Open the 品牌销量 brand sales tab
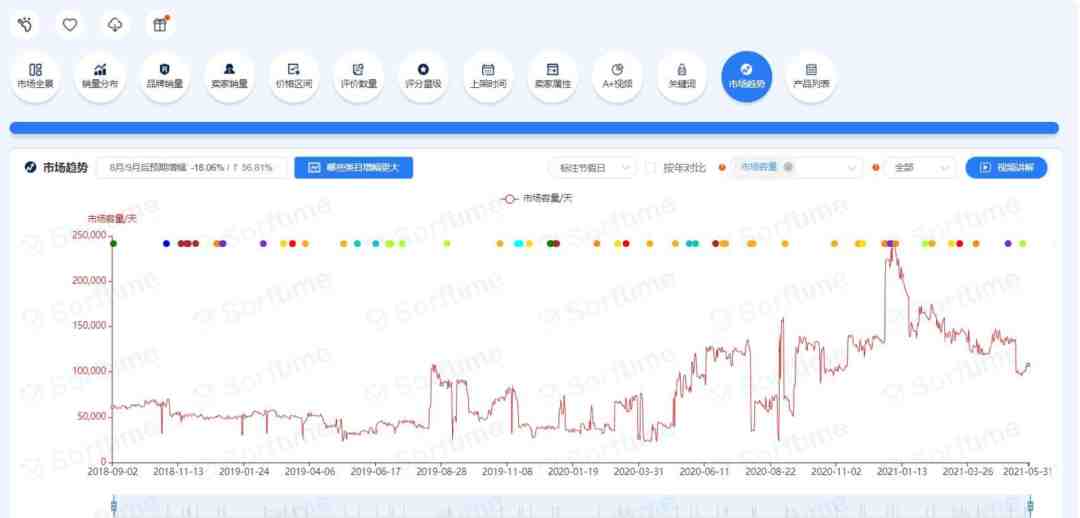 click(165, 76)
